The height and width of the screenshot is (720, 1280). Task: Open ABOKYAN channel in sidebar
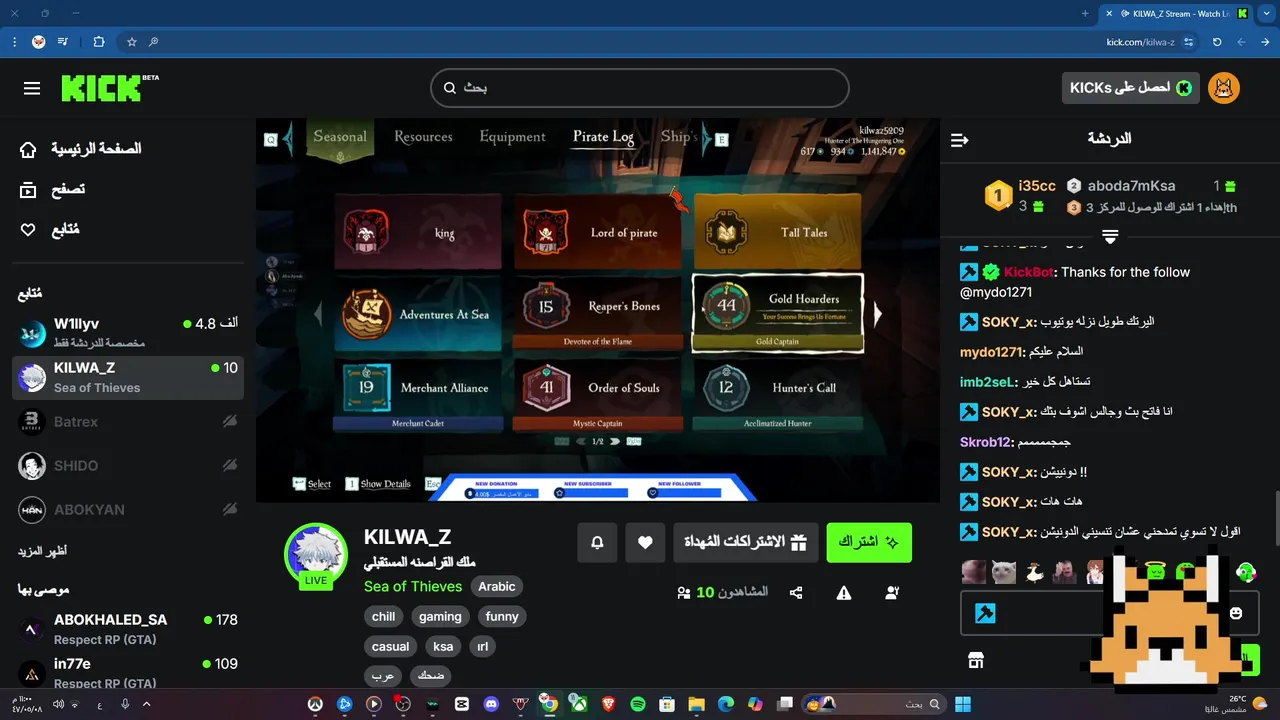tap(128, 510)
